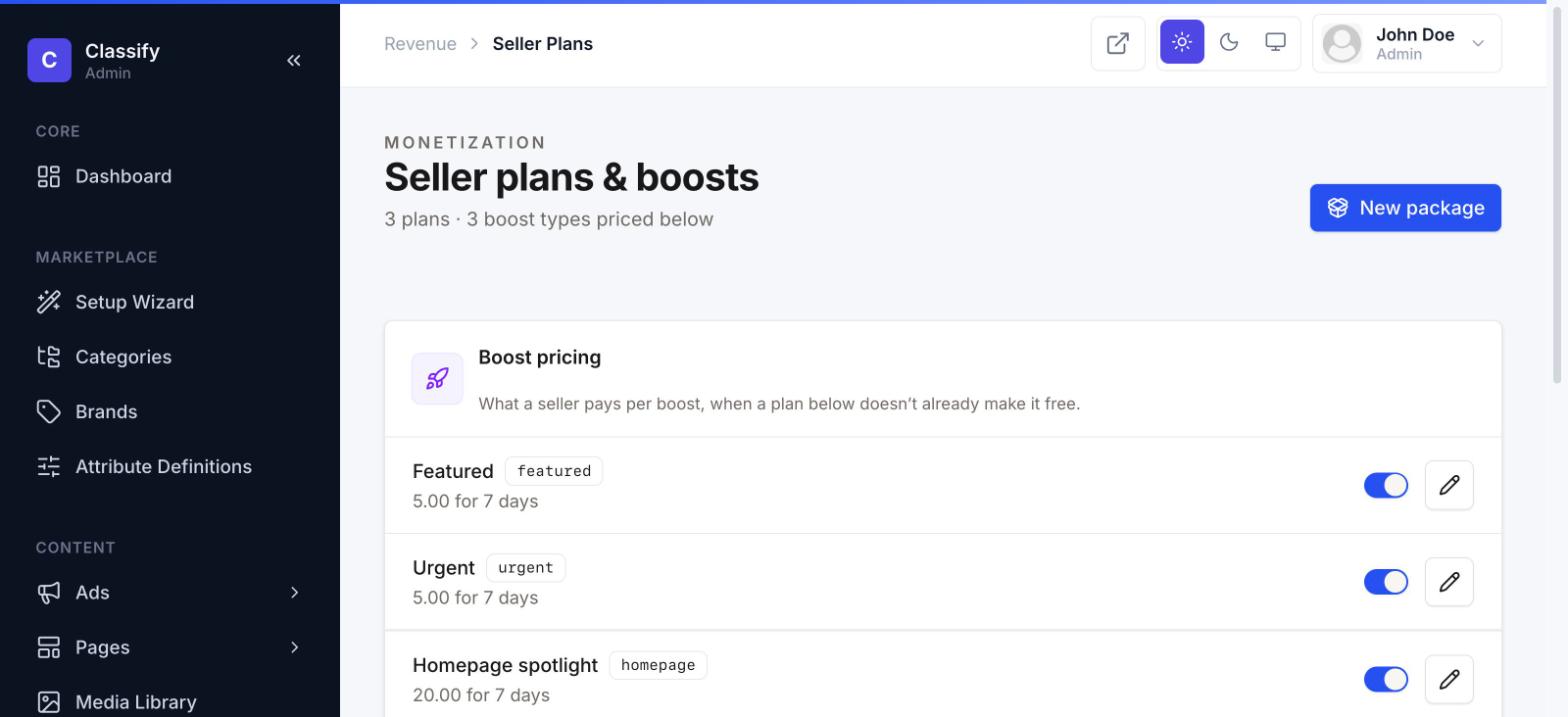
Task: Click the Boost pricing rocket icon
Action: coord(437,379)
